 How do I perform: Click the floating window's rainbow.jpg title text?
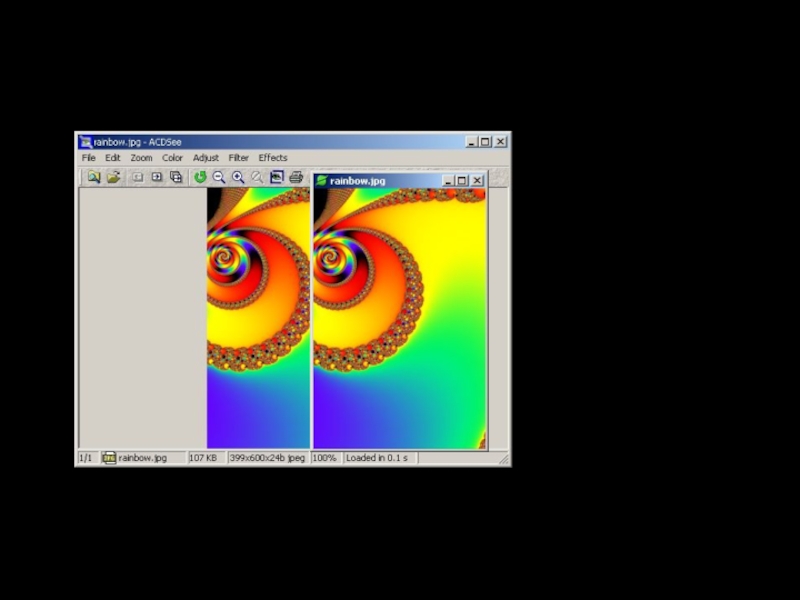(358, 181)
